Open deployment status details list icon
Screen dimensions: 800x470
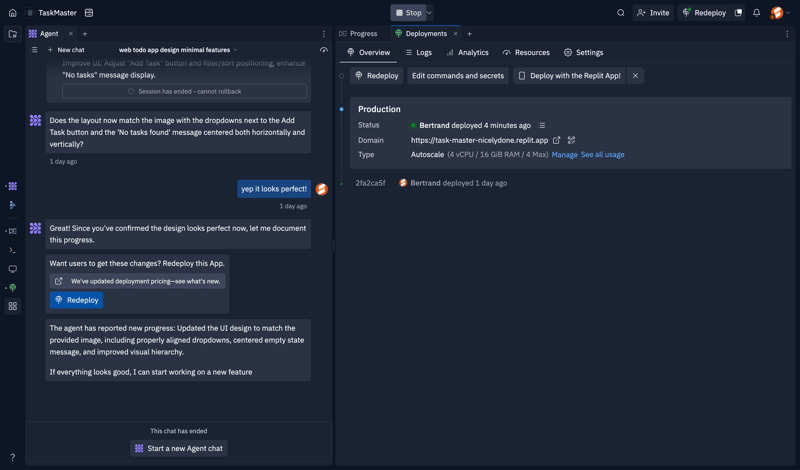click(x=542, y=126)
